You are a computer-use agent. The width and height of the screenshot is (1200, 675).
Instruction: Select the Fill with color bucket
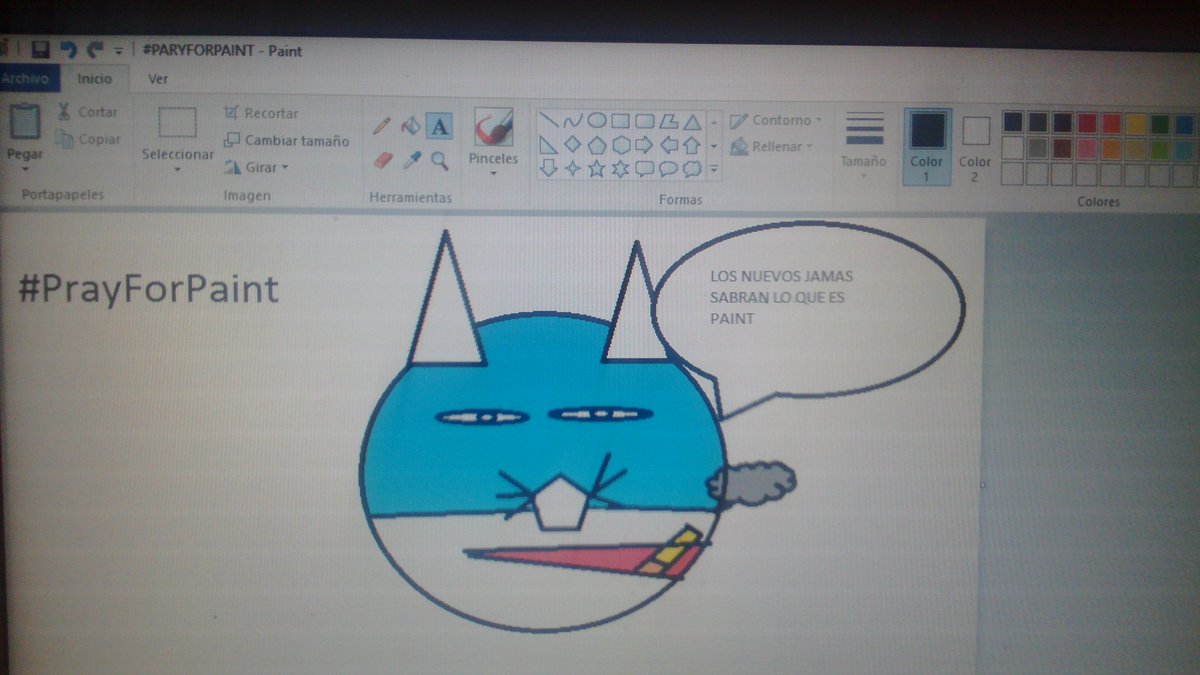(410, 127)
